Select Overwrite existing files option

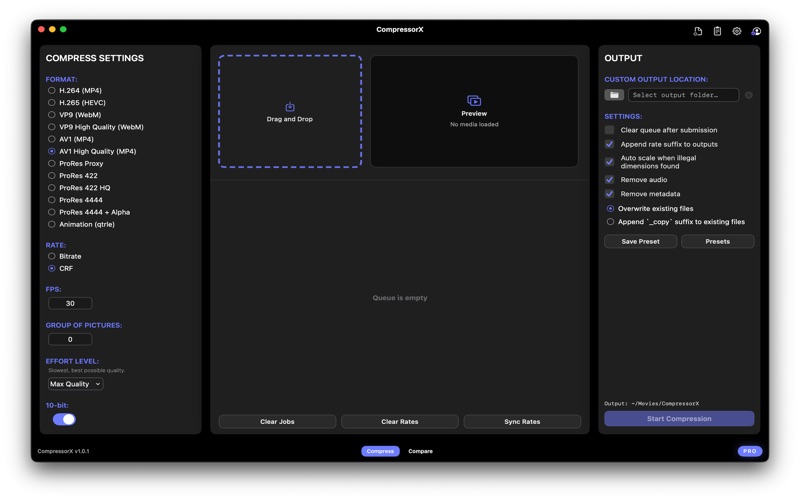point(649,209)
